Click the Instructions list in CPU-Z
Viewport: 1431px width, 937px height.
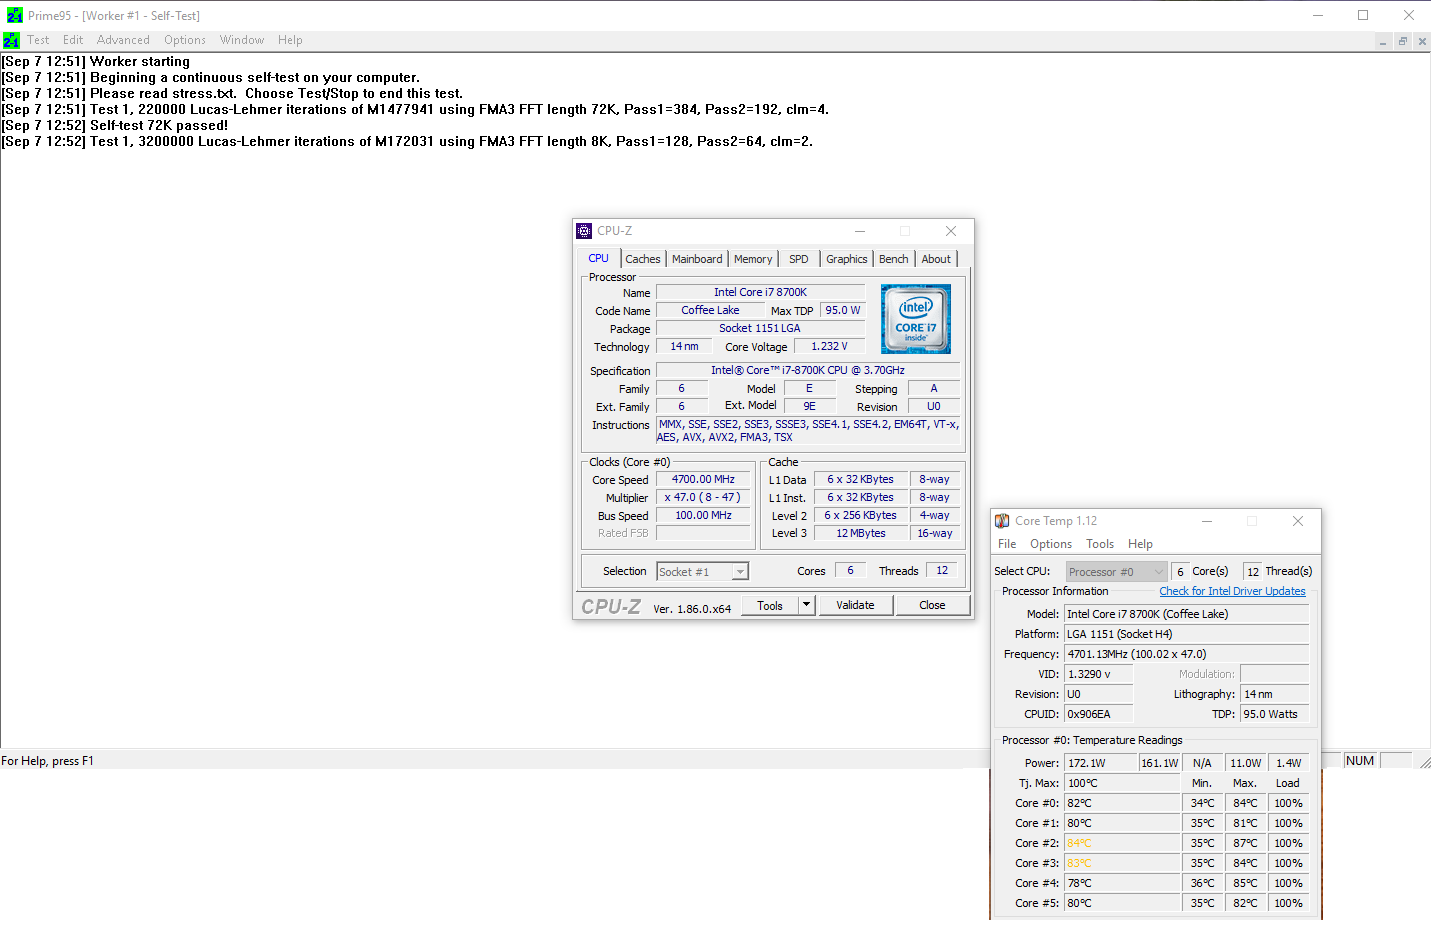tap(808, 431)
